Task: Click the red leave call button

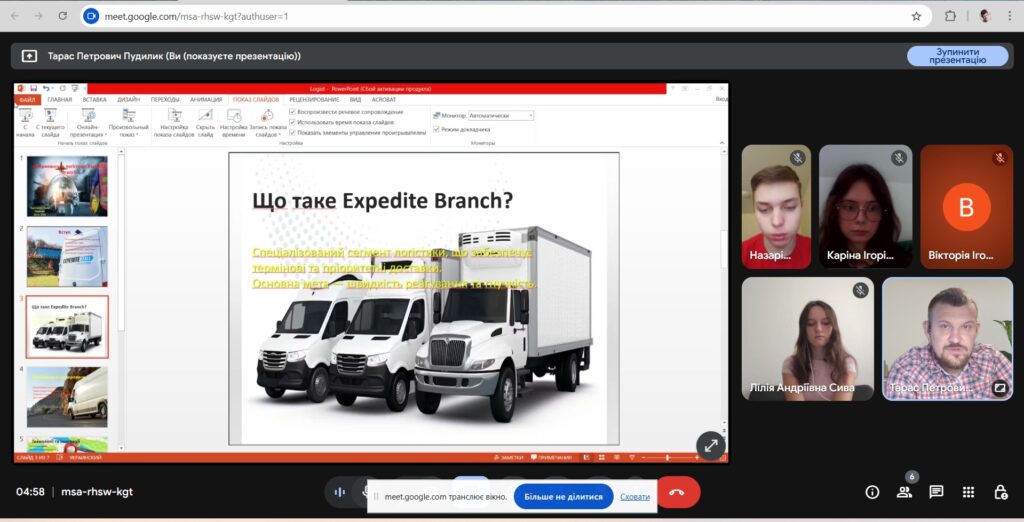Action: [677, 492]
